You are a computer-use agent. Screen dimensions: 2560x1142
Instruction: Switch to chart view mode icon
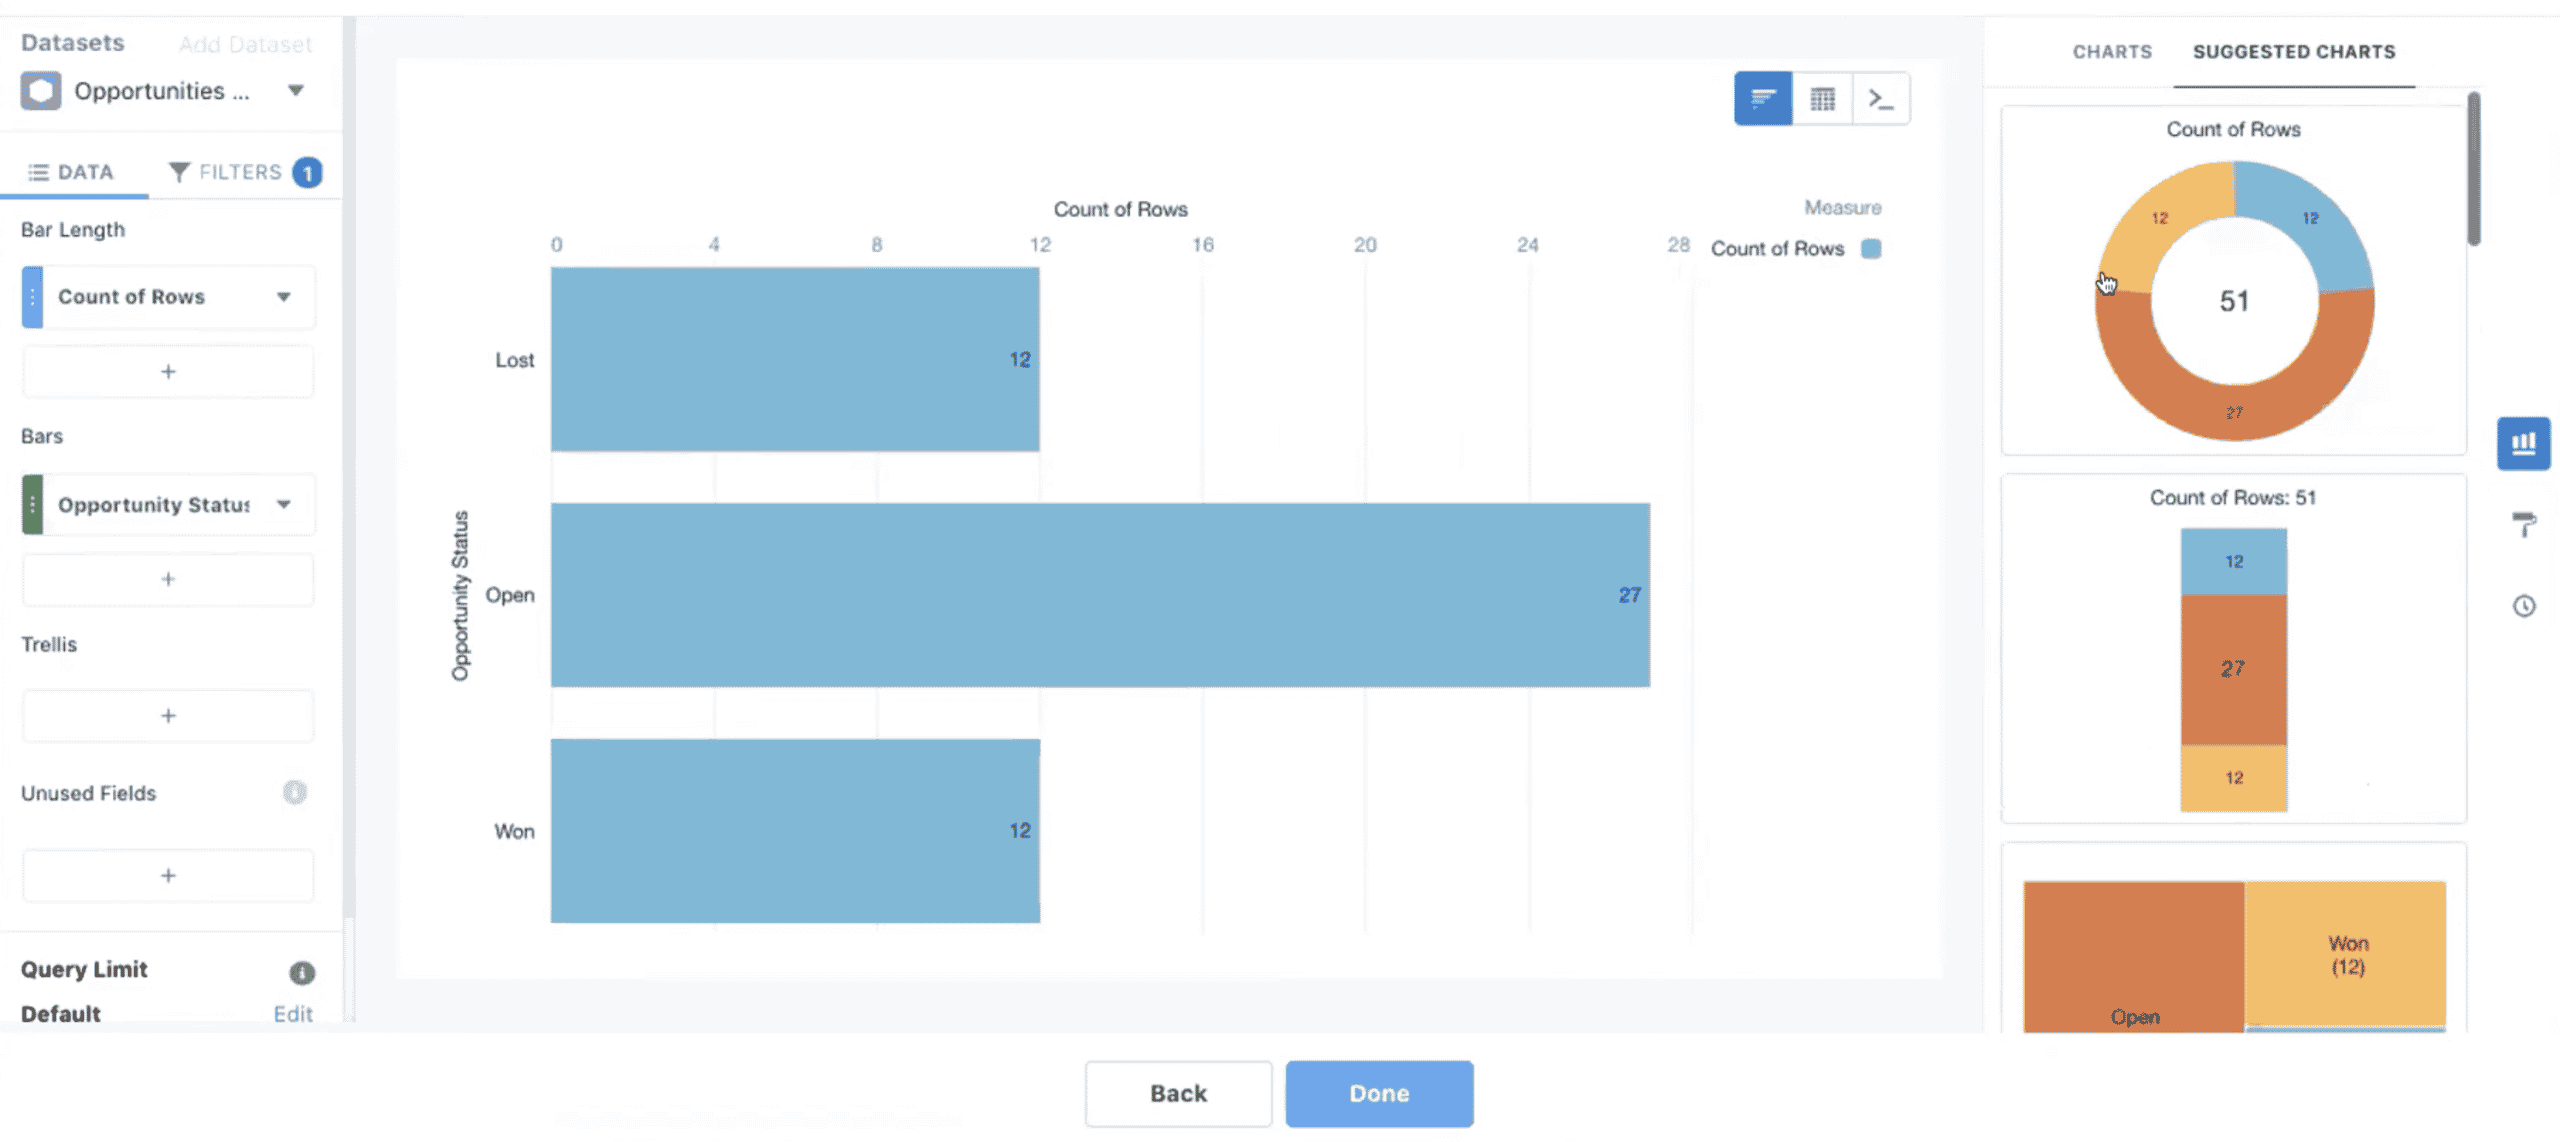point(1762,99)
